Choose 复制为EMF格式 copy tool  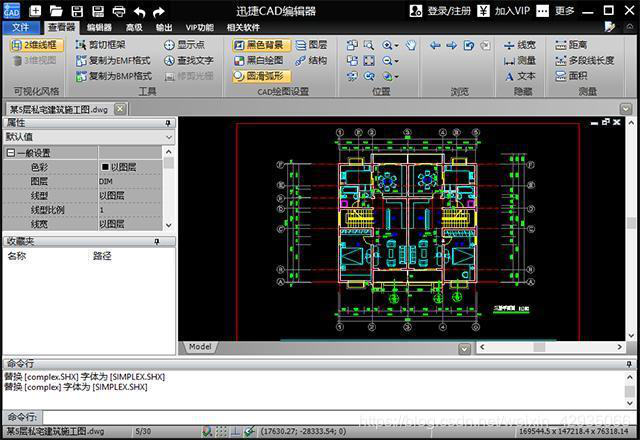pos(113,60)
